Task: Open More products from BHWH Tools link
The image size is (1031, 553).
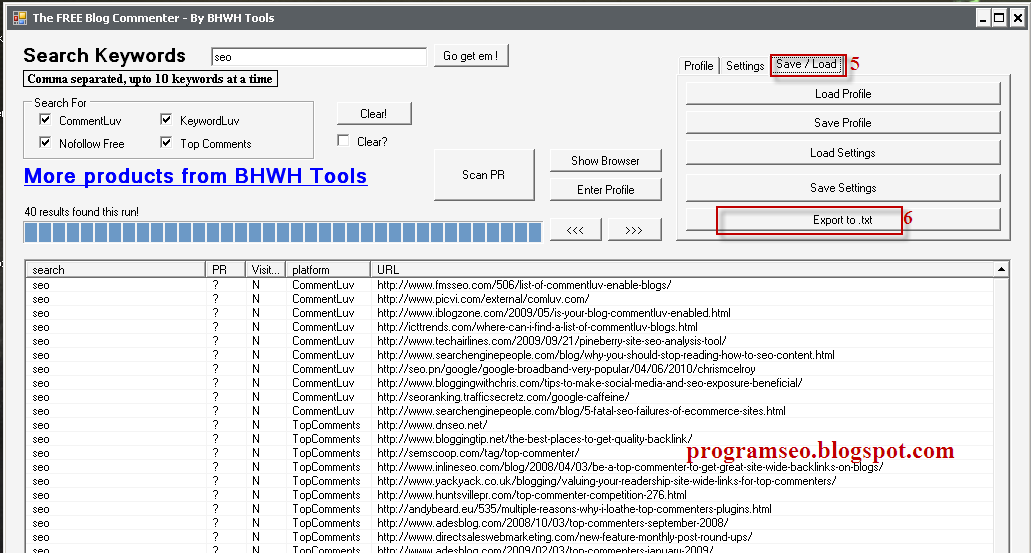Action: point(195,177)
